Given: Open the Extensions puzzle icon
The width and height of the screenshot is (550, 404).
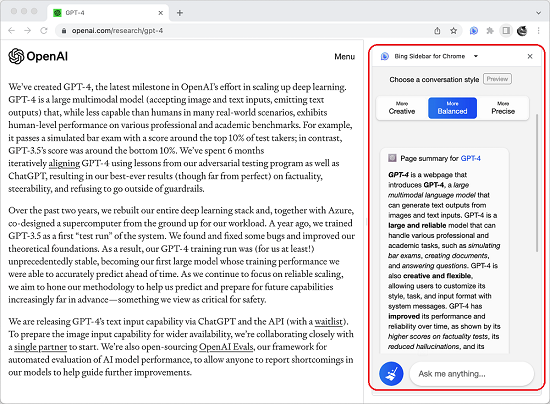Looking at the screenshot, I should 490,31.
